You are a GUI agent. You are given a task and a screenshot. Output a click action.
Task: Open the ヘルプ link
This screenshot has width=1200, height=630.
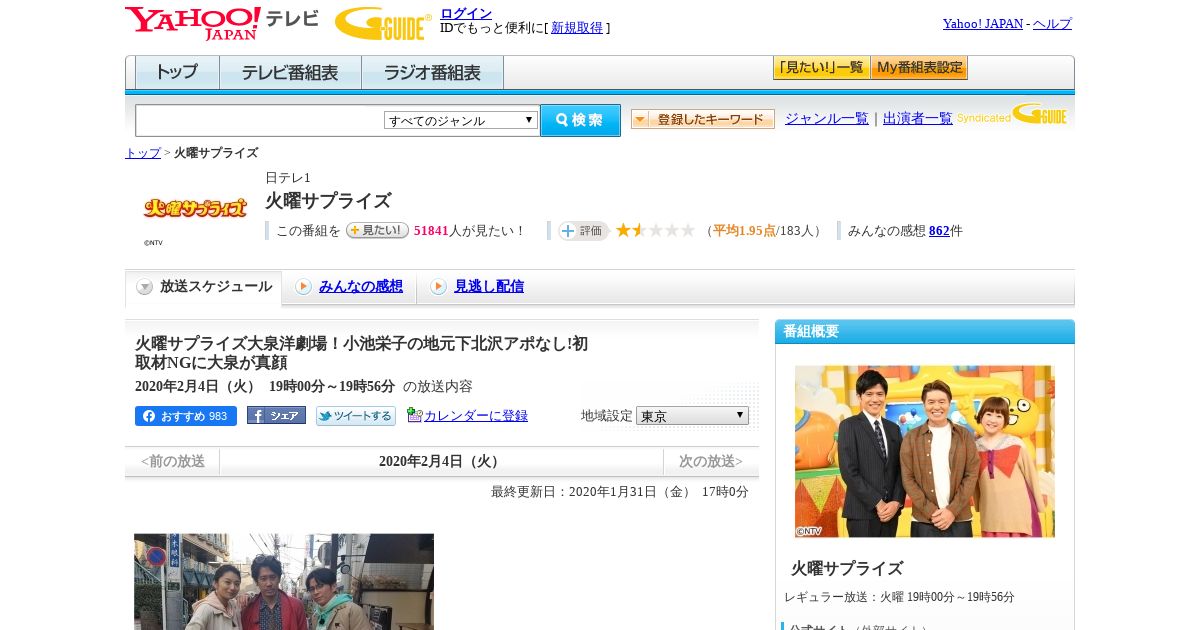coord(1052,24)
